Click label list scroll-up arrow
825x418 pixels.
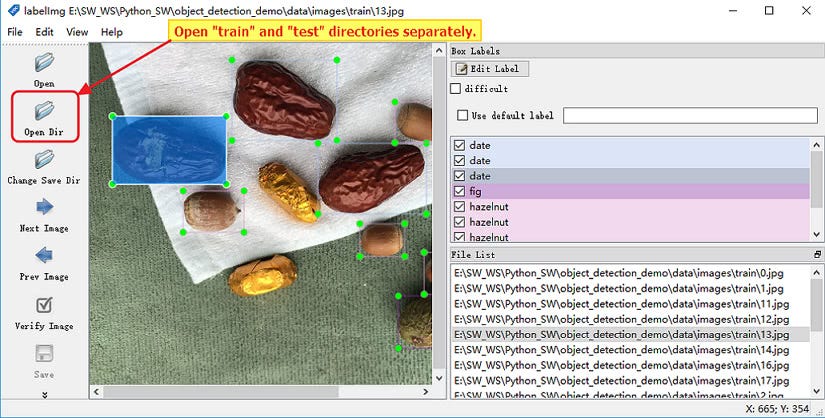pos(817,145)
